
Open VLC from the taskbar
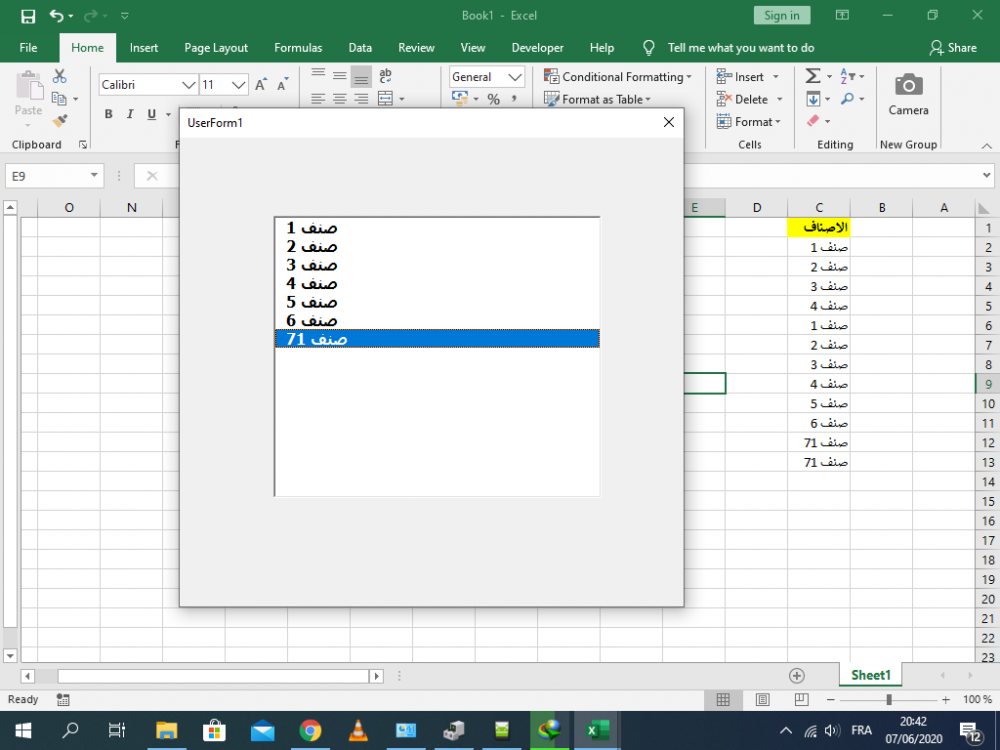pyautogui.click(x=358, y=731)
